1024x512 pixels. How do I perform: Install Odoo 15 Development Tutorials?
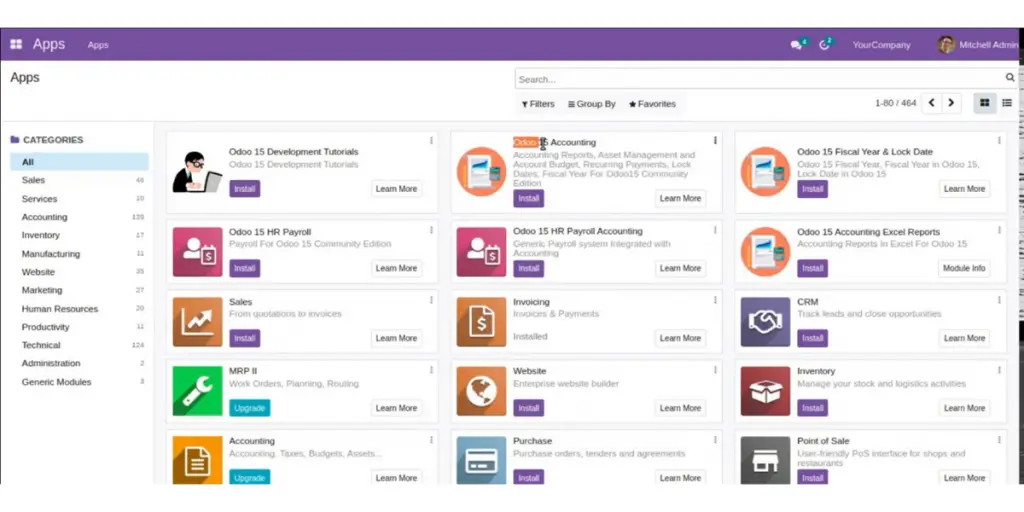(x=245, y=189)
